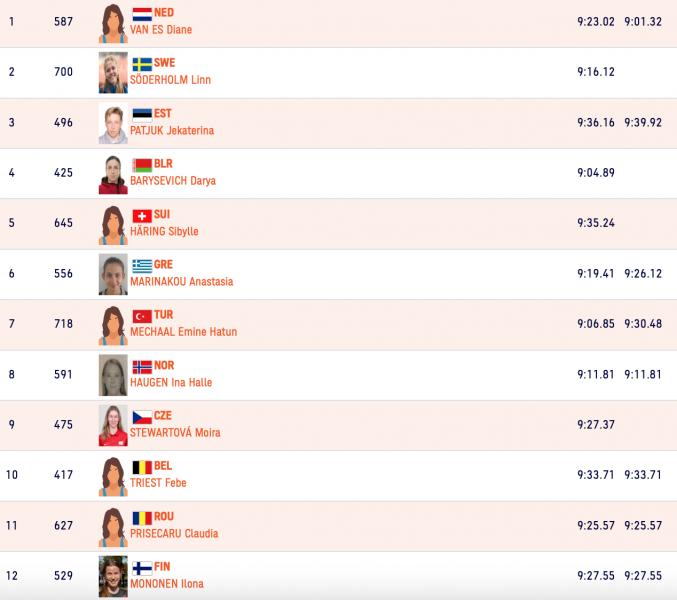Click the Norway flag icon
The width and height of the screenshot is (677, 600).
142,366
